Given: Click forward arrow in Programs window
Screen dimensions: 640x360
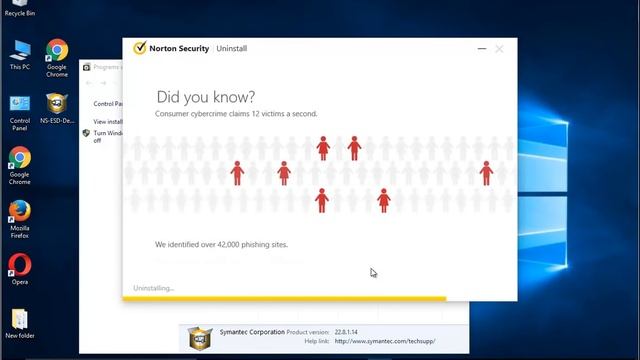Looking at the screenshot, I should tap(104, 83).
